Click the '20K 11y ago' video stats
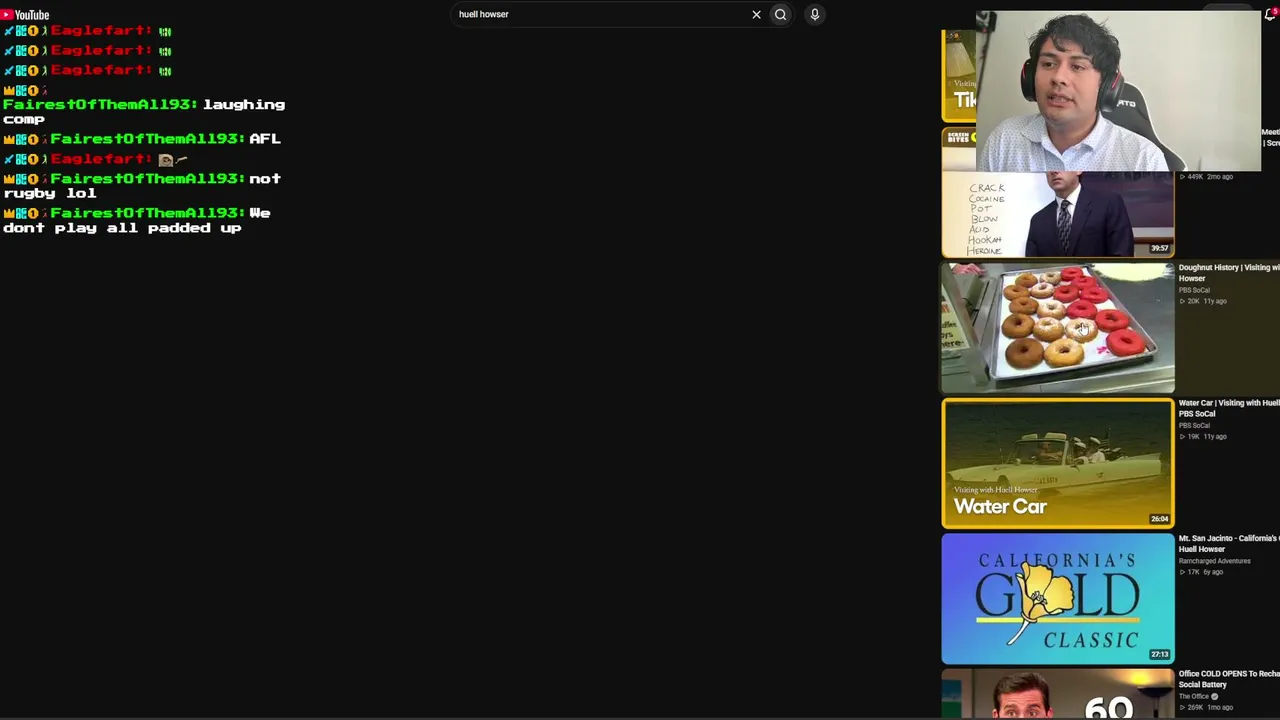1280x720 pixels. click(1202, 301)
